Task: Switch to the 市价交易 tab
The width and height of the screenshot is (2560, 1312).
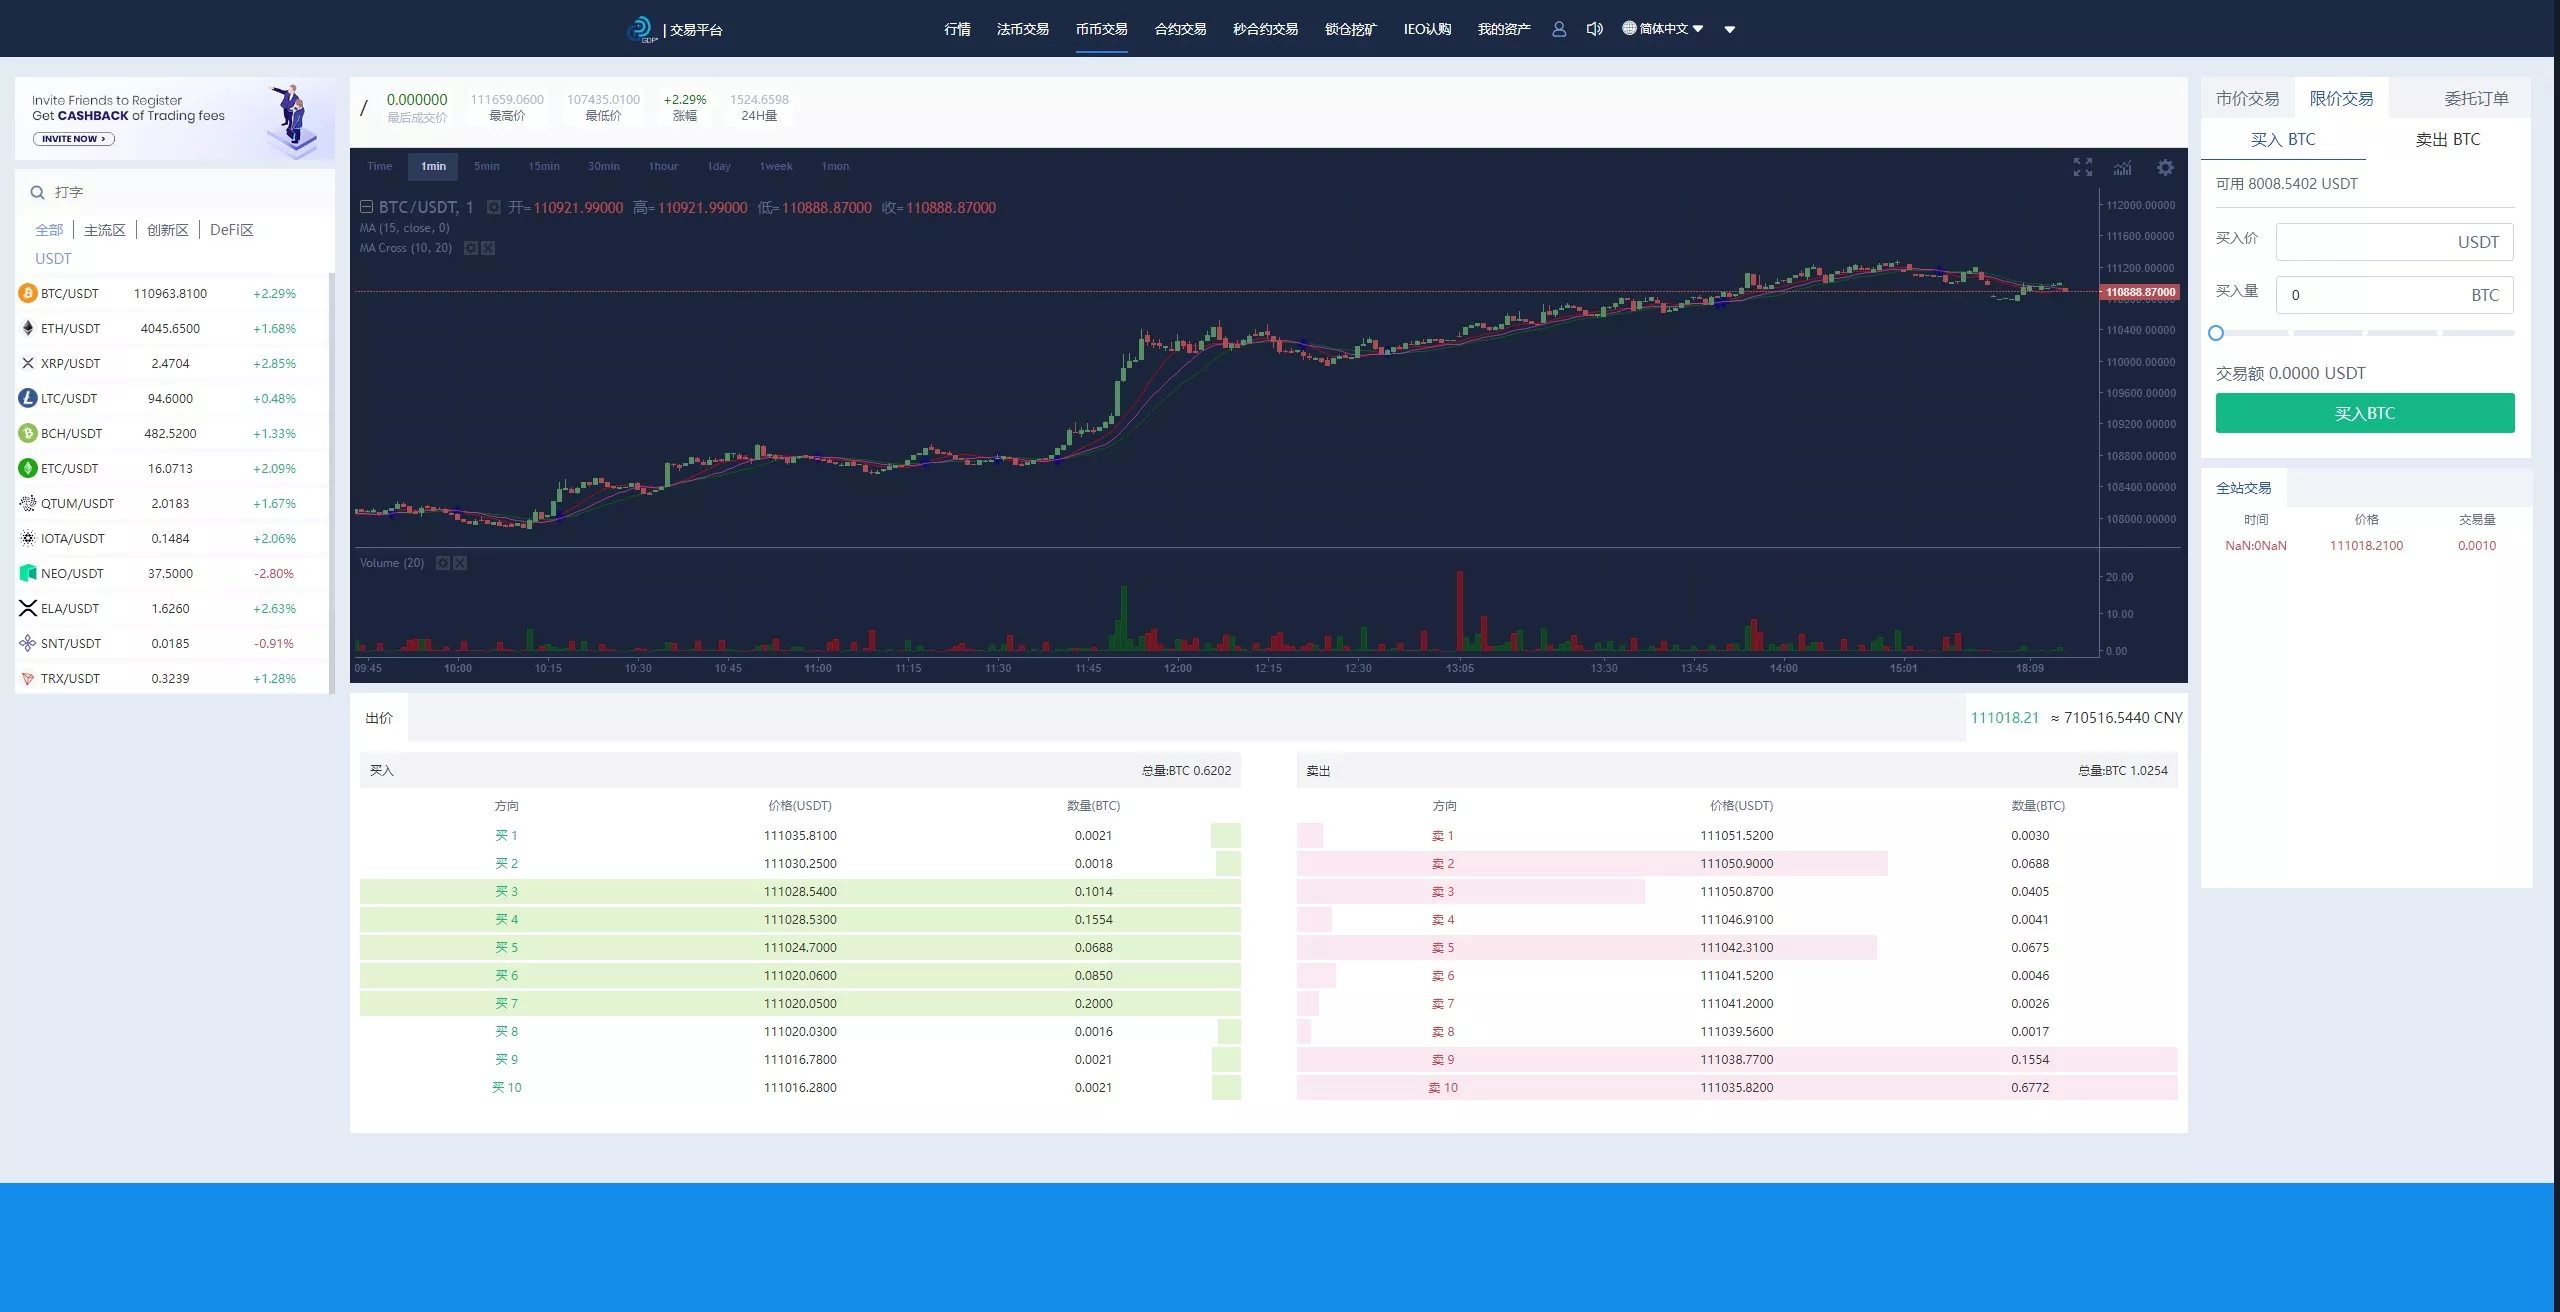Action: point(2248,98)
